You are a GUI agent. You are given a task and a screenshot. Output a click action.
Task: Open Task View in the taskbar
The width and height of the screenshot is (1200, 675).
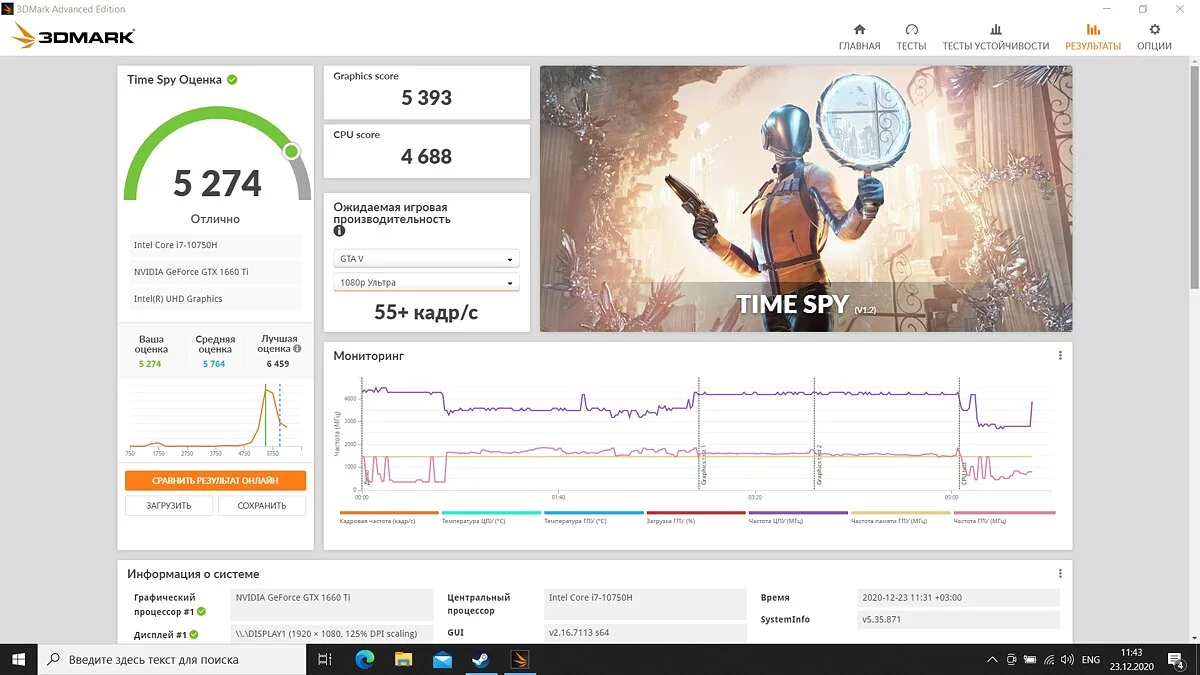[x=324, y=659]
